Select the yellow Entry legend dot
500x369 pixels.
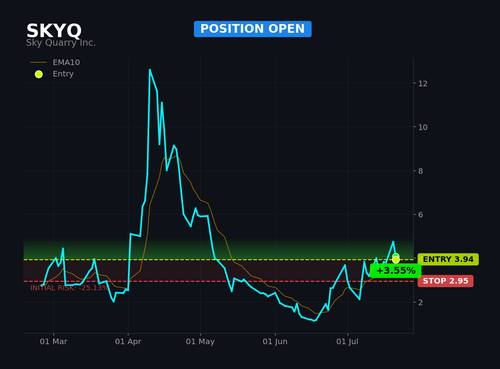tap(39, 74)
